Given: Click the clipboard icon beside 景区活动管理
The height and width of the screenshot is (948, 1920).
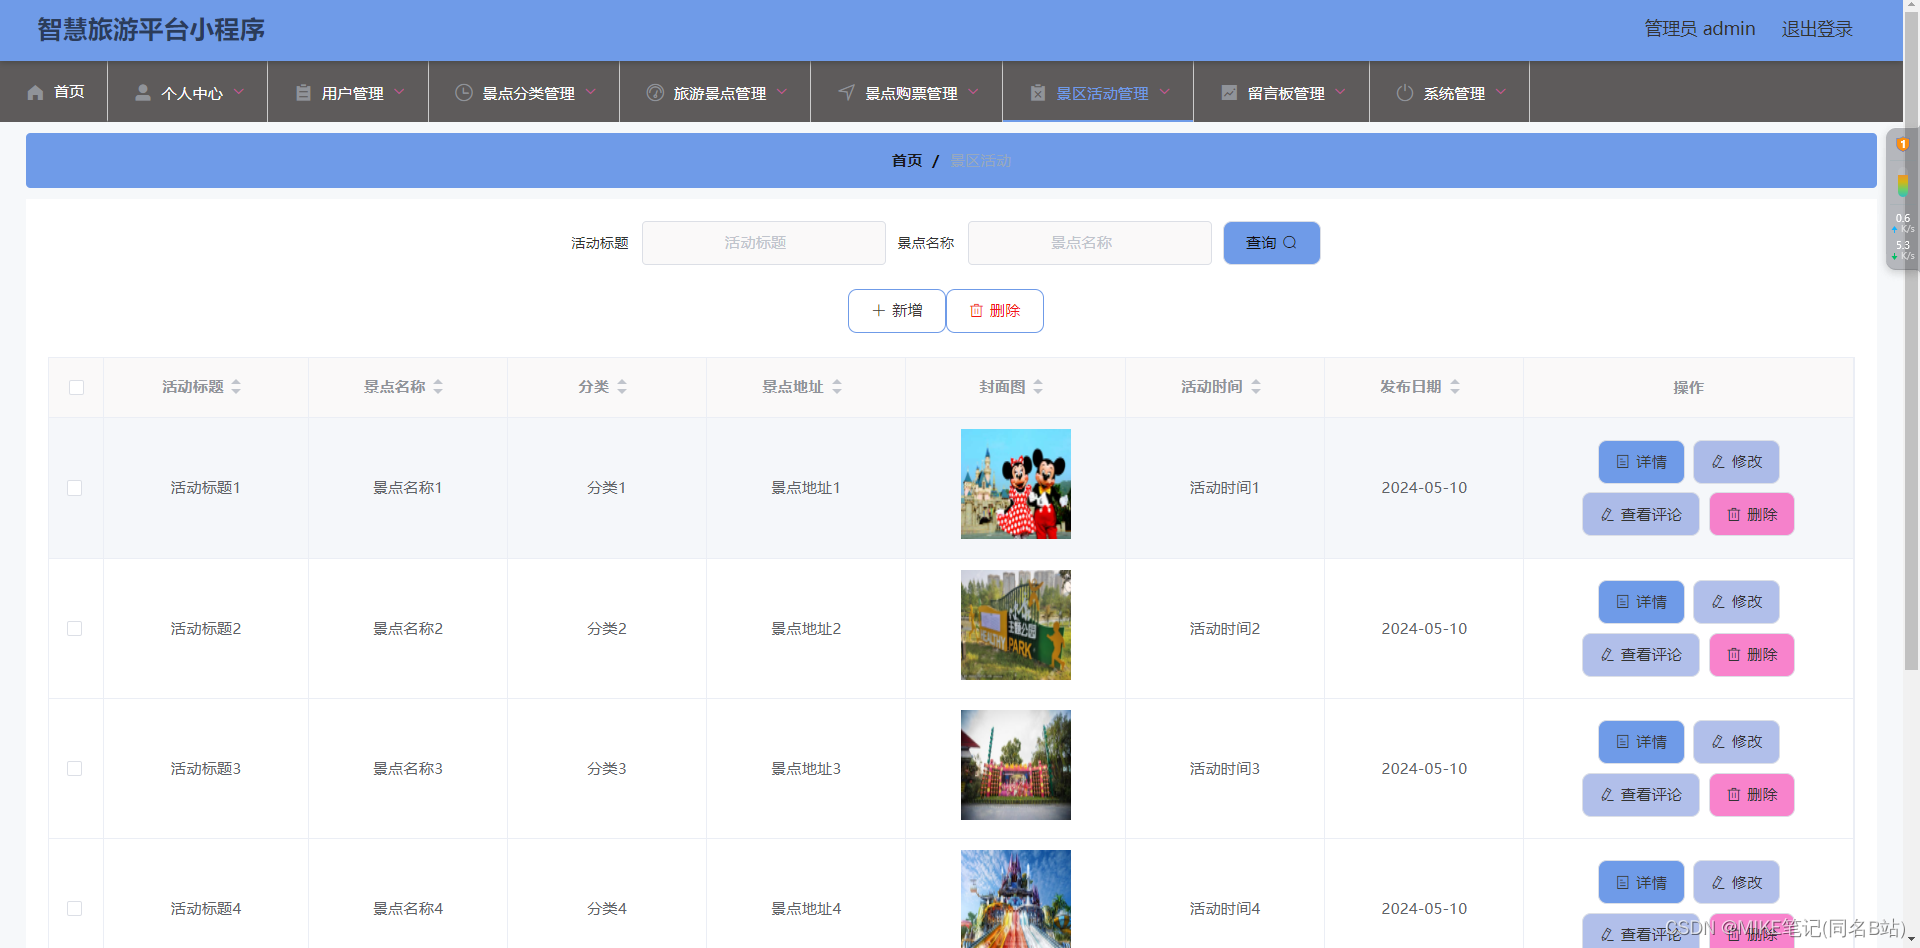Looking at the screenshot, I should click(1038, 93).
